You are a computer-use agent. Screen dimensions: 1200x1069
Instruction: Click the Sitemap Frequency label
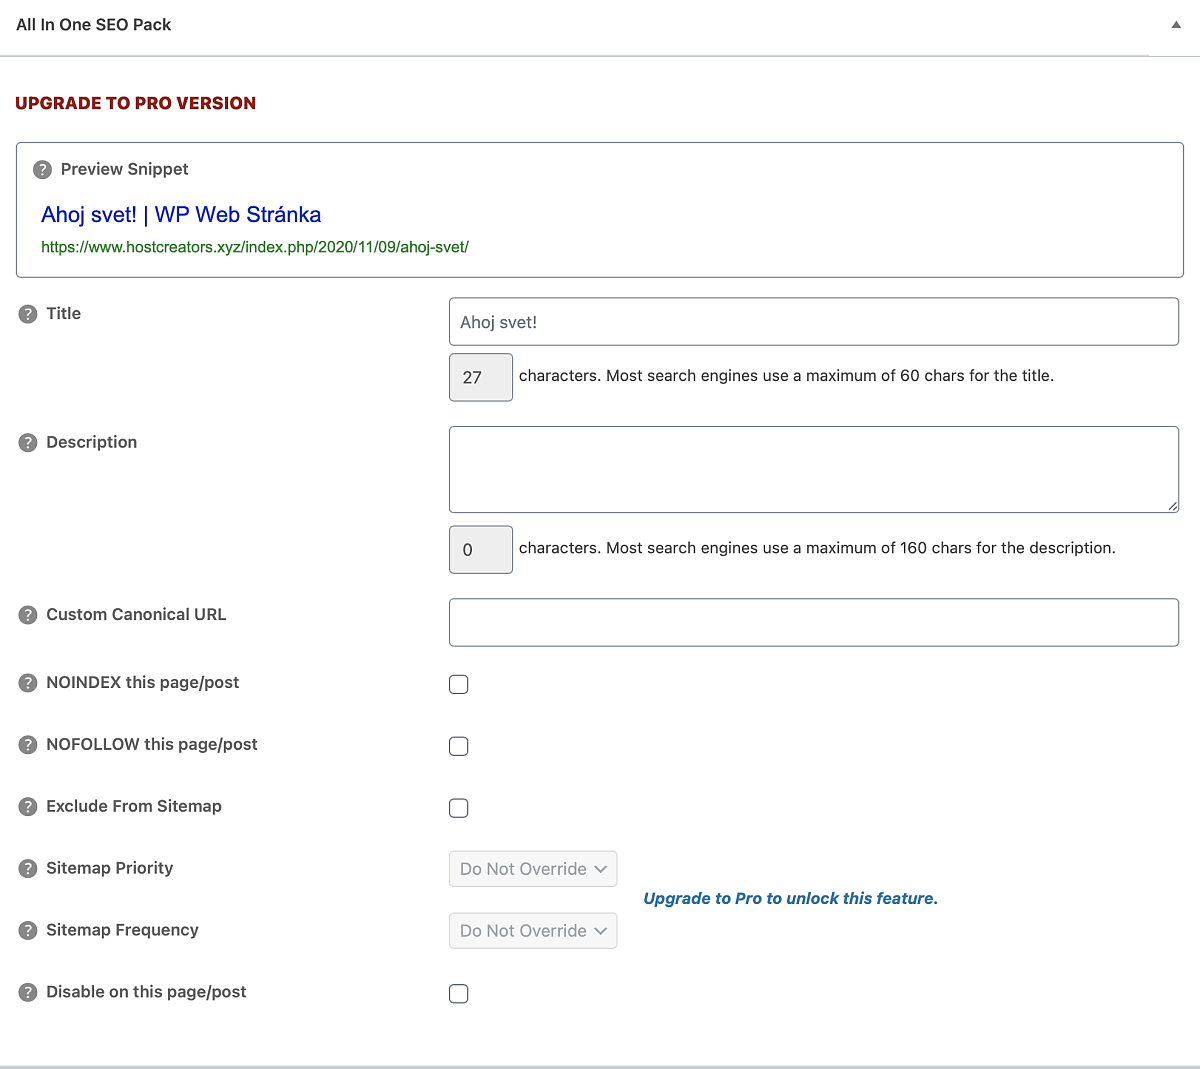[x=122, y=930]
